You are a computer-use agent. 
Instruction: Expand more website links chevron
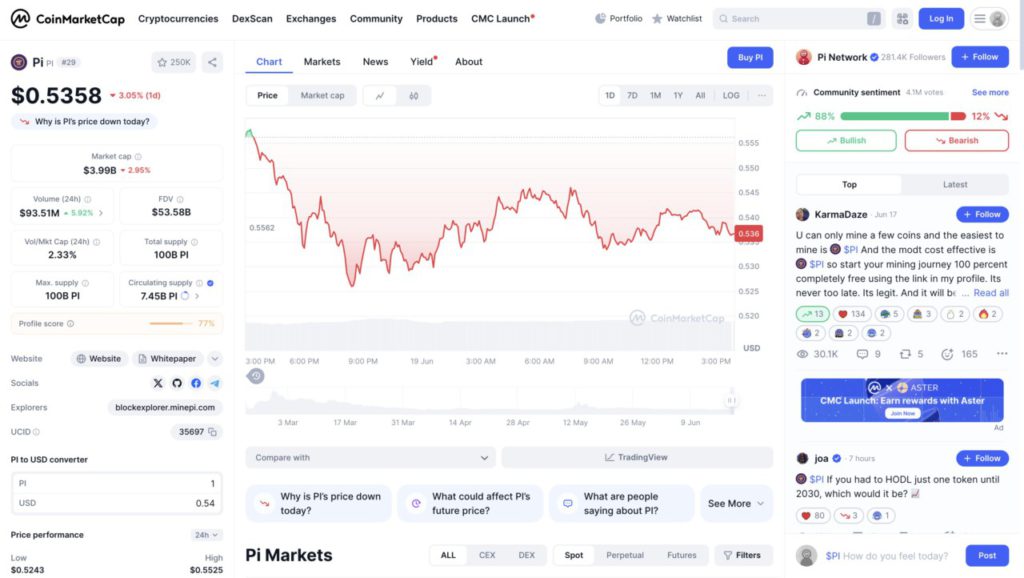[215, 359]
